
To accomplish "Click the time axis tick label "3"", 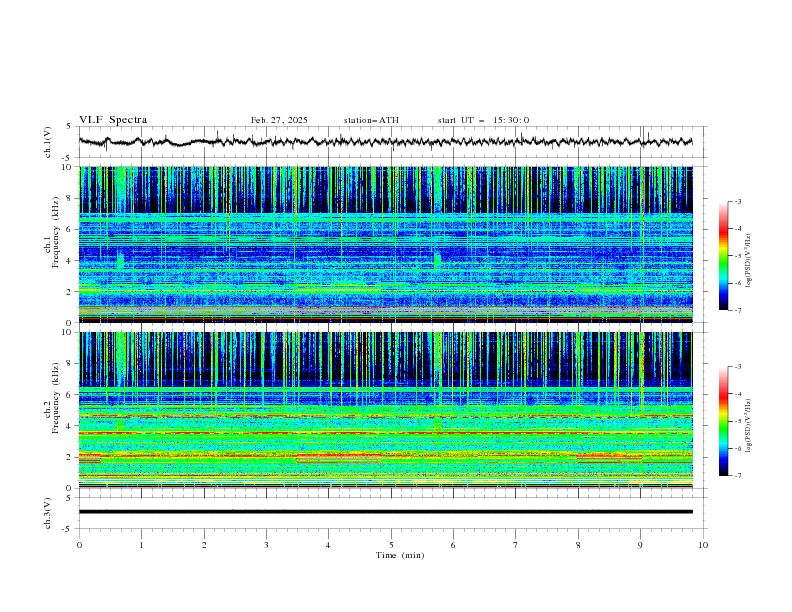I will coord(266,545).
